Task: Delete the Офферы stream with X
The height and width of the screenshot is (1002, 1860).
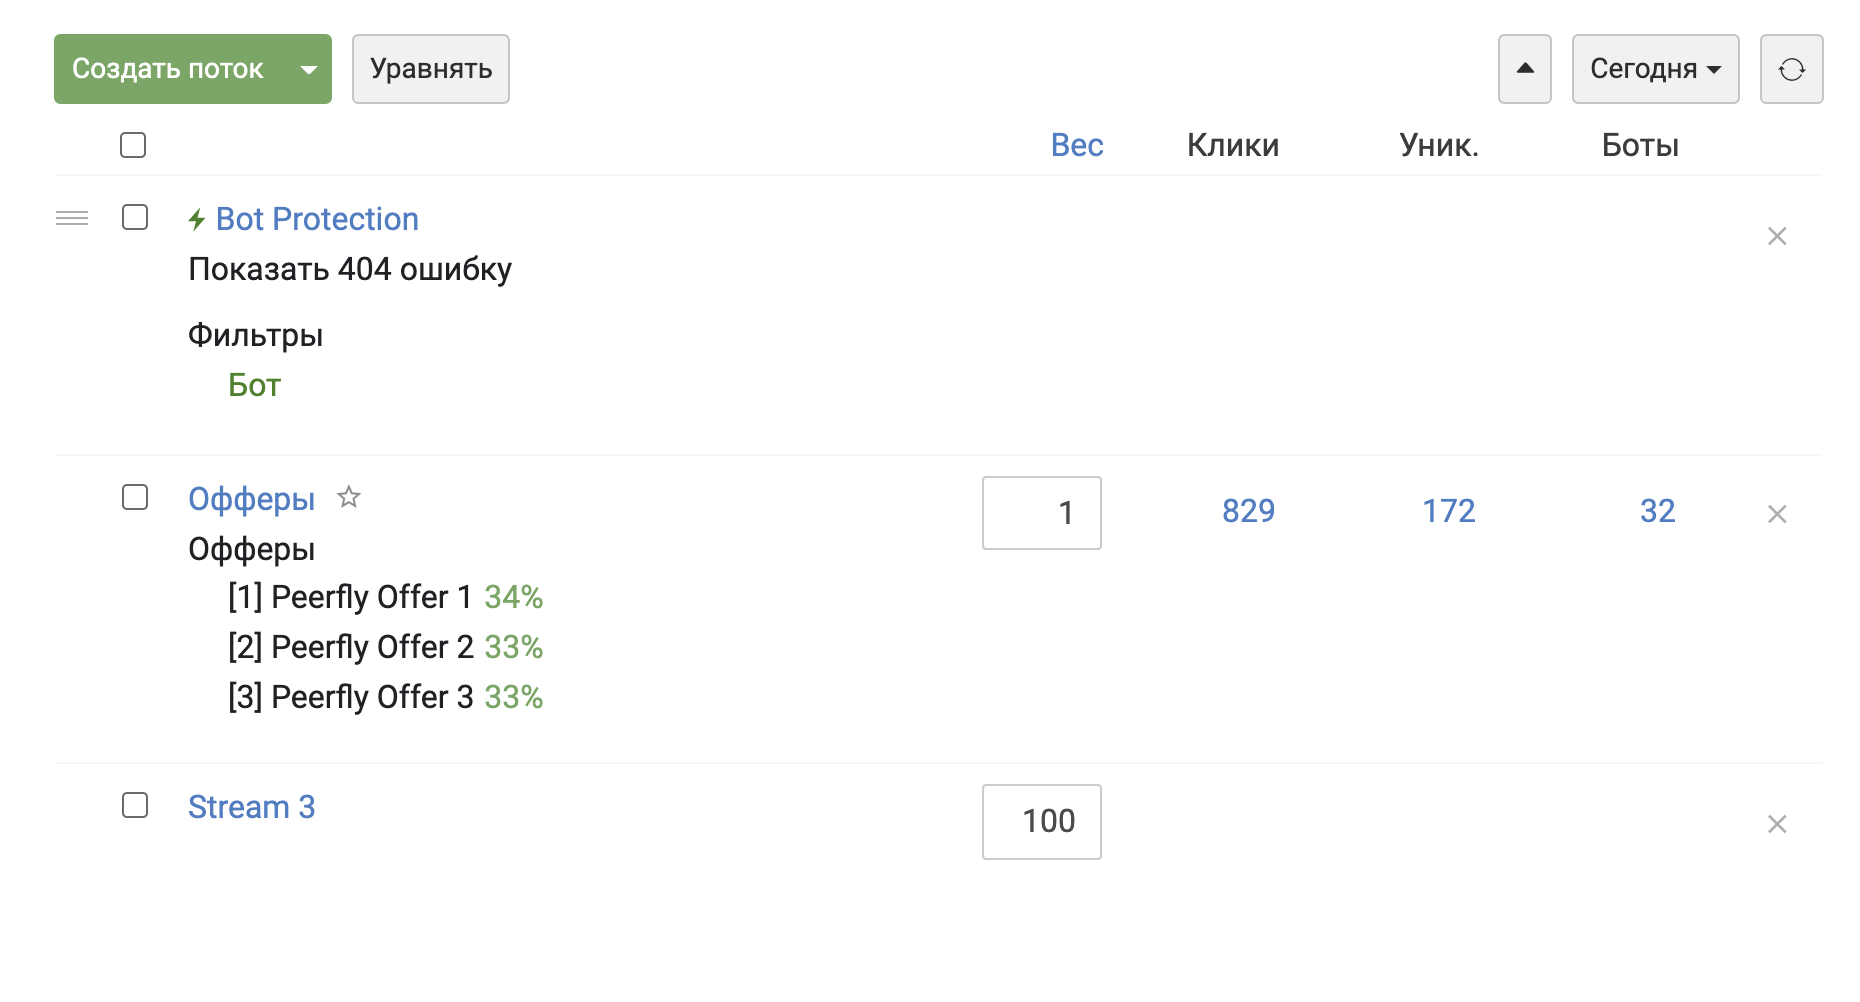Action: (1777, 514)
